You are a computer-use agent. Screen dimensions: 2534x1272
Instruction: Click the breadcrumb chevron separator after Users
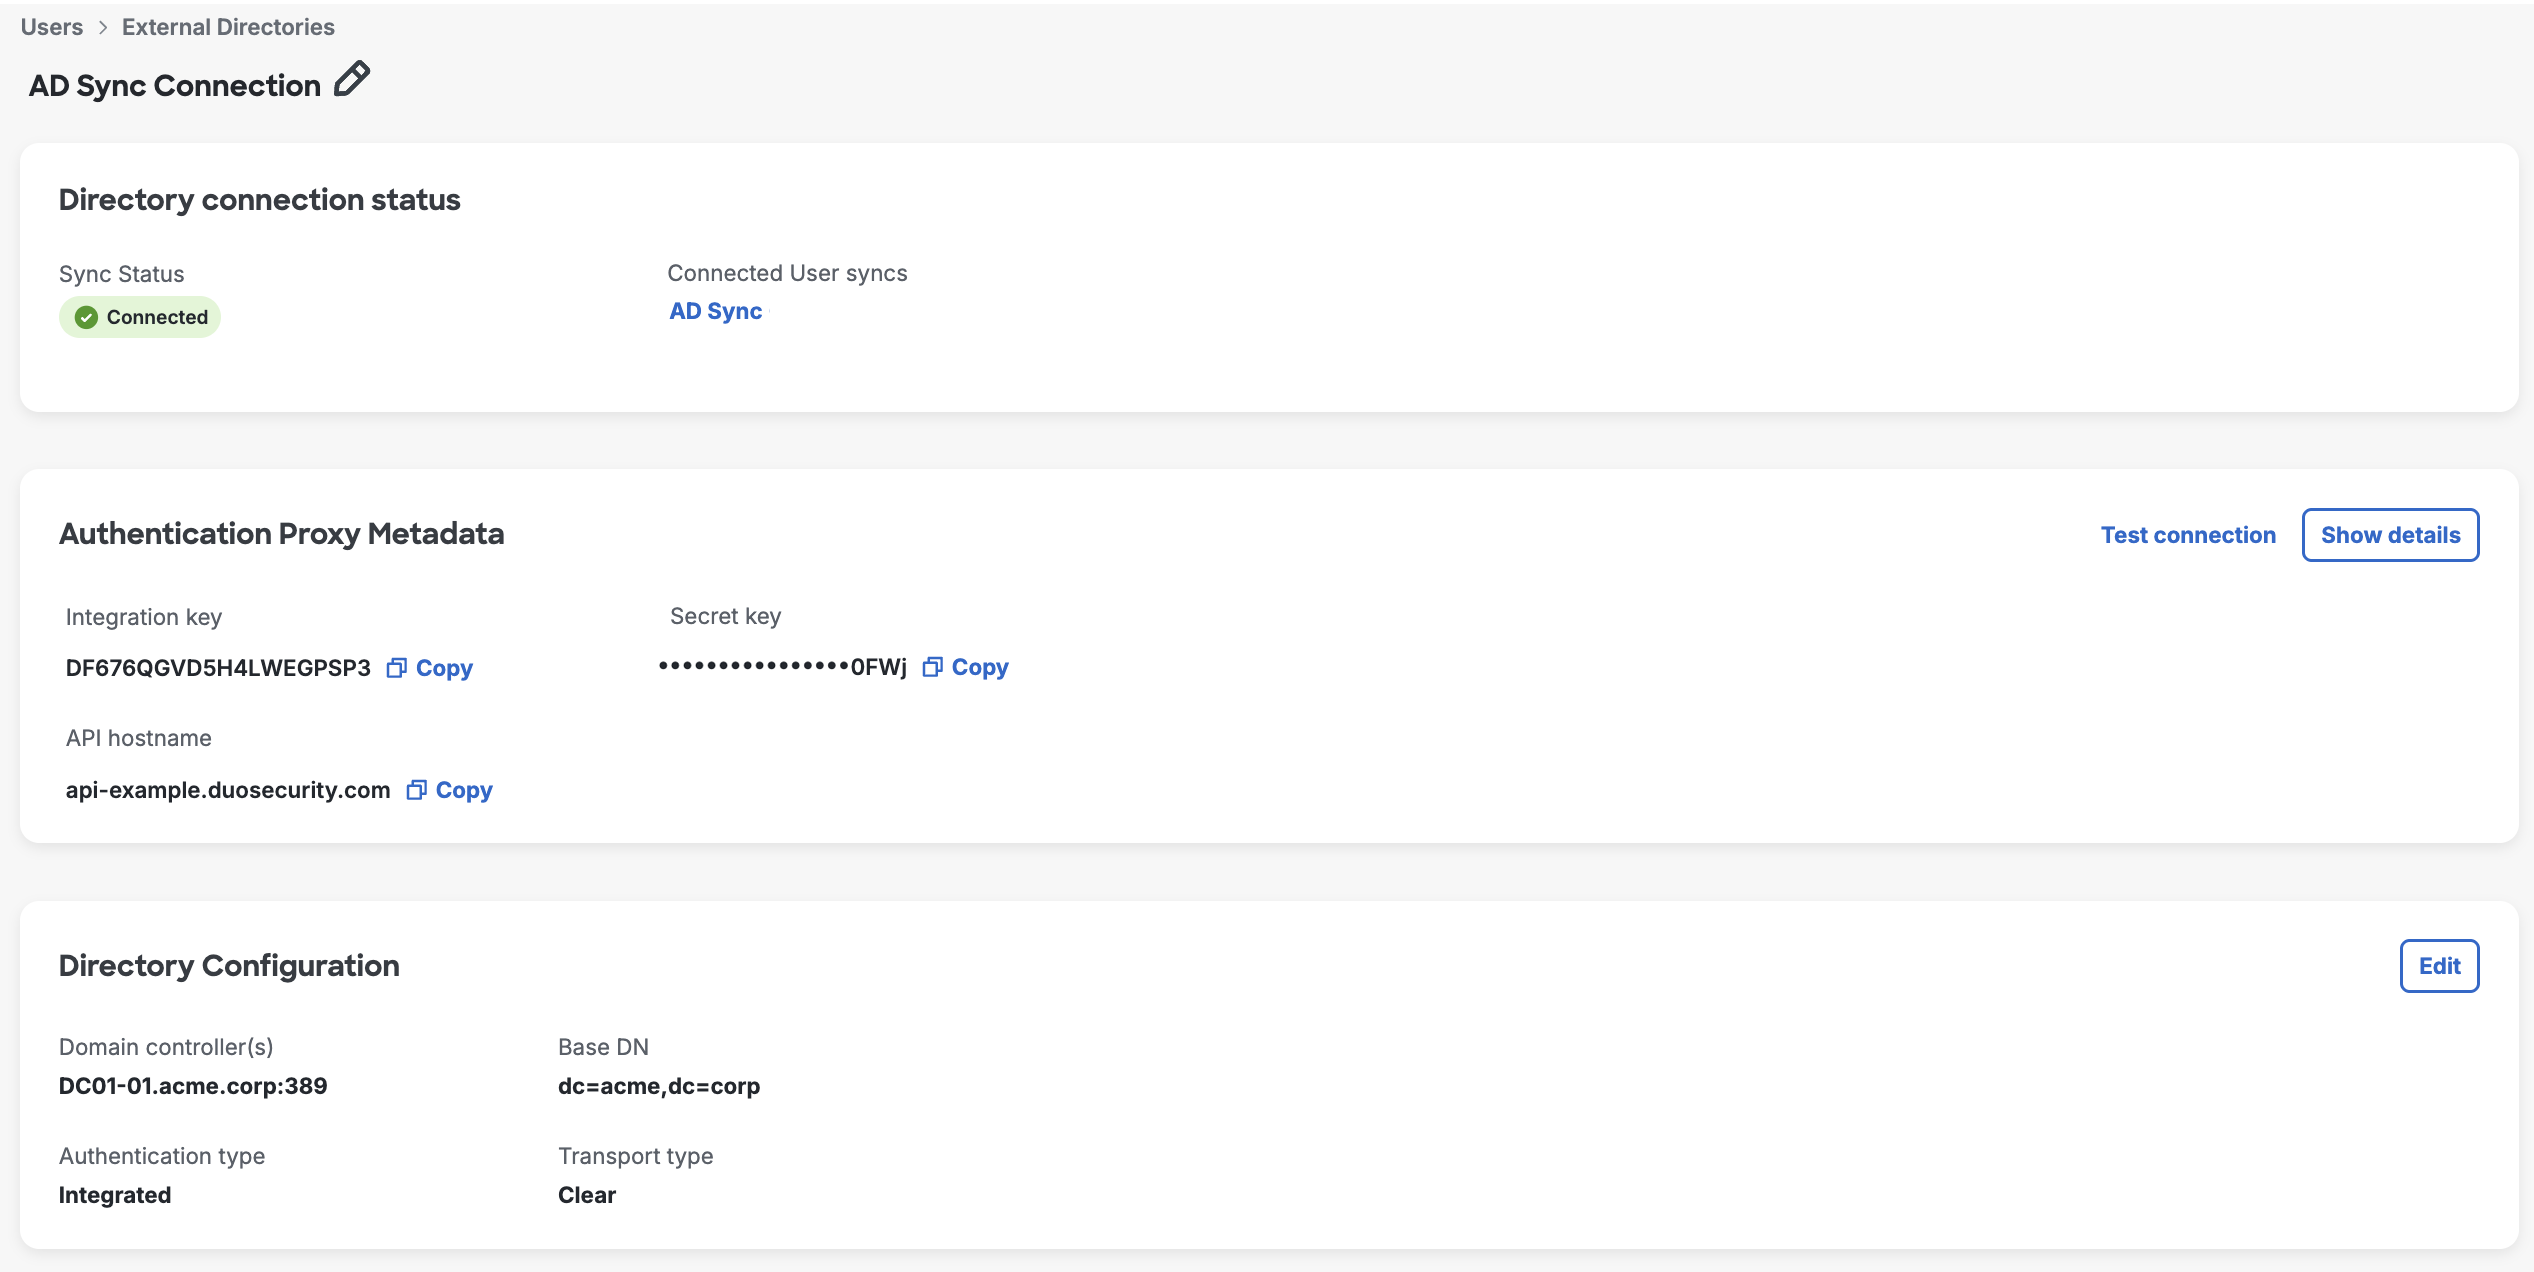coord(103,27)
